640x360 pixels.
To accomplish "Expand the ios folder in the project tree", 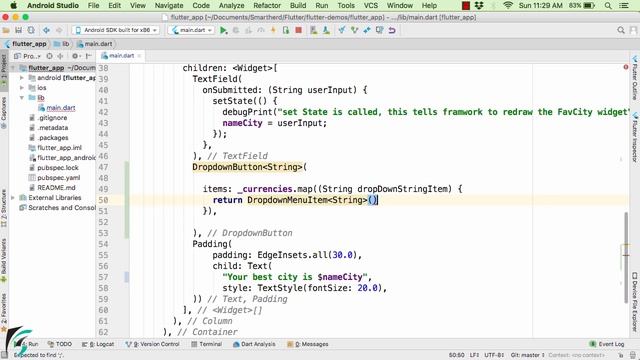I will [x=22, y=88].
